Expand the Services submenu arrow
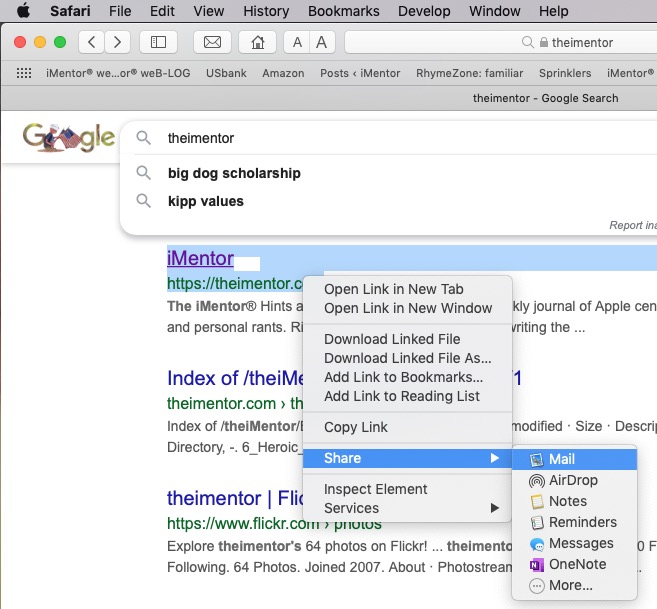The width and height of the screenshot is (657, 609). coord(495,508)
